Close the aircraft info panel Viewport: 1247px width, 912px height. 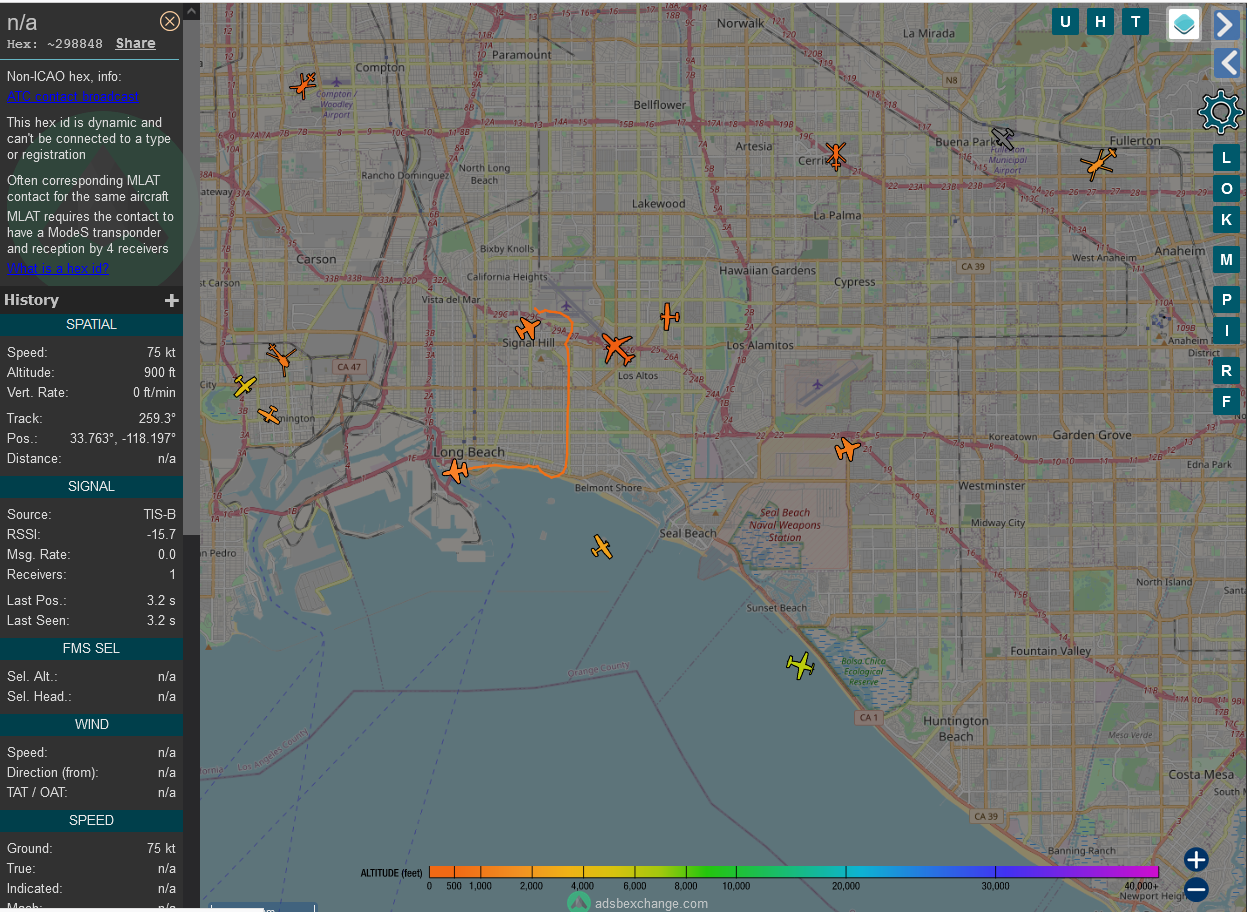[x=170, y=21]
